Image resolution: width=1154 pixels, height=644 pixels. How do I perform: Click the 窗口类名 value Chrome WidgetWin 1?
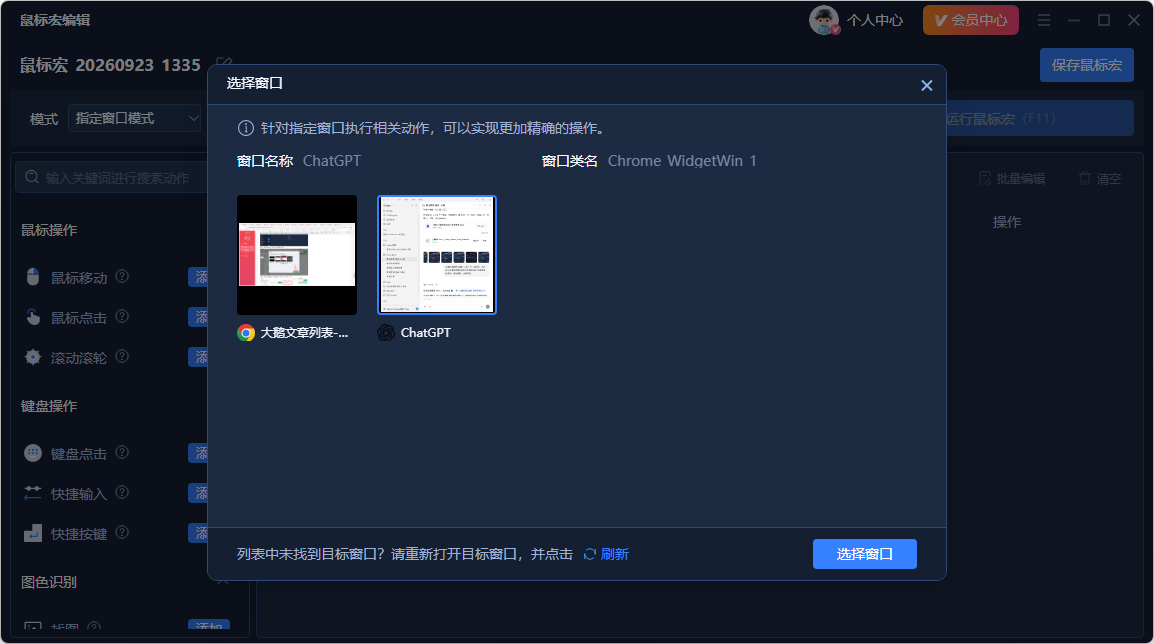click(x=682, y=161)
